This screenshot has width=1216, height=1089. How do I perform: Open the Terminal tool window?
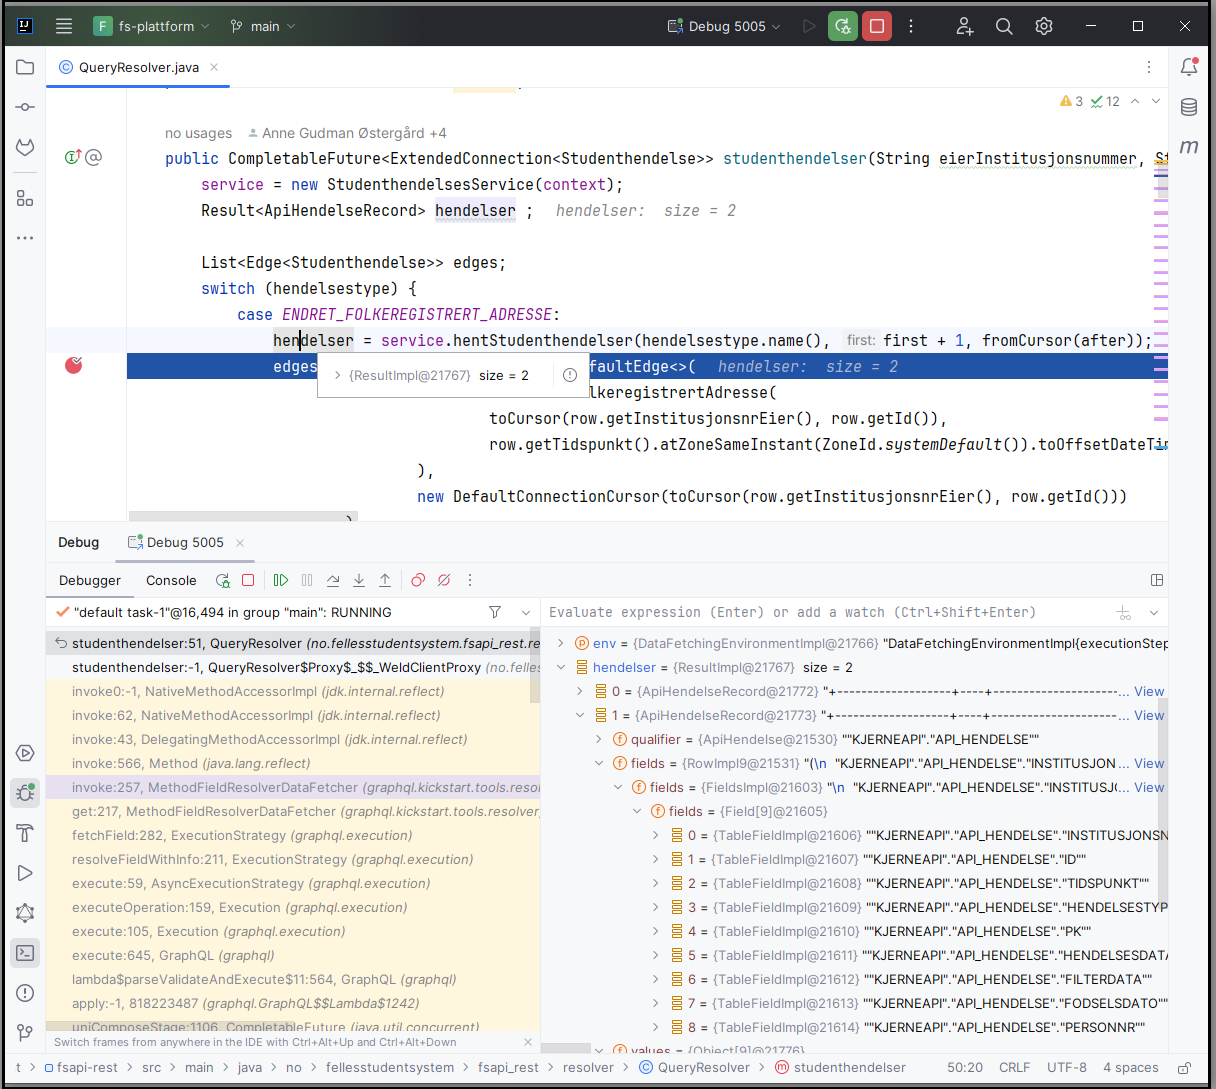click(25, 953)
